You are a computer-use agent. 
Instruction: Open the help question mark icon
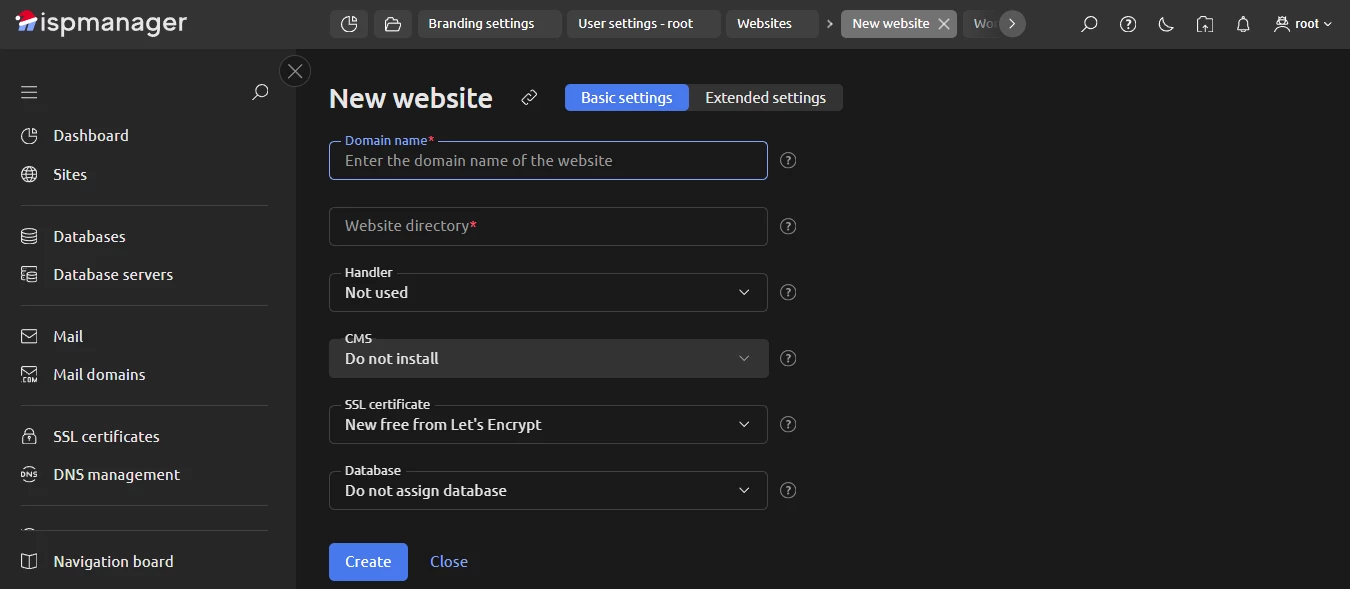1127,23
